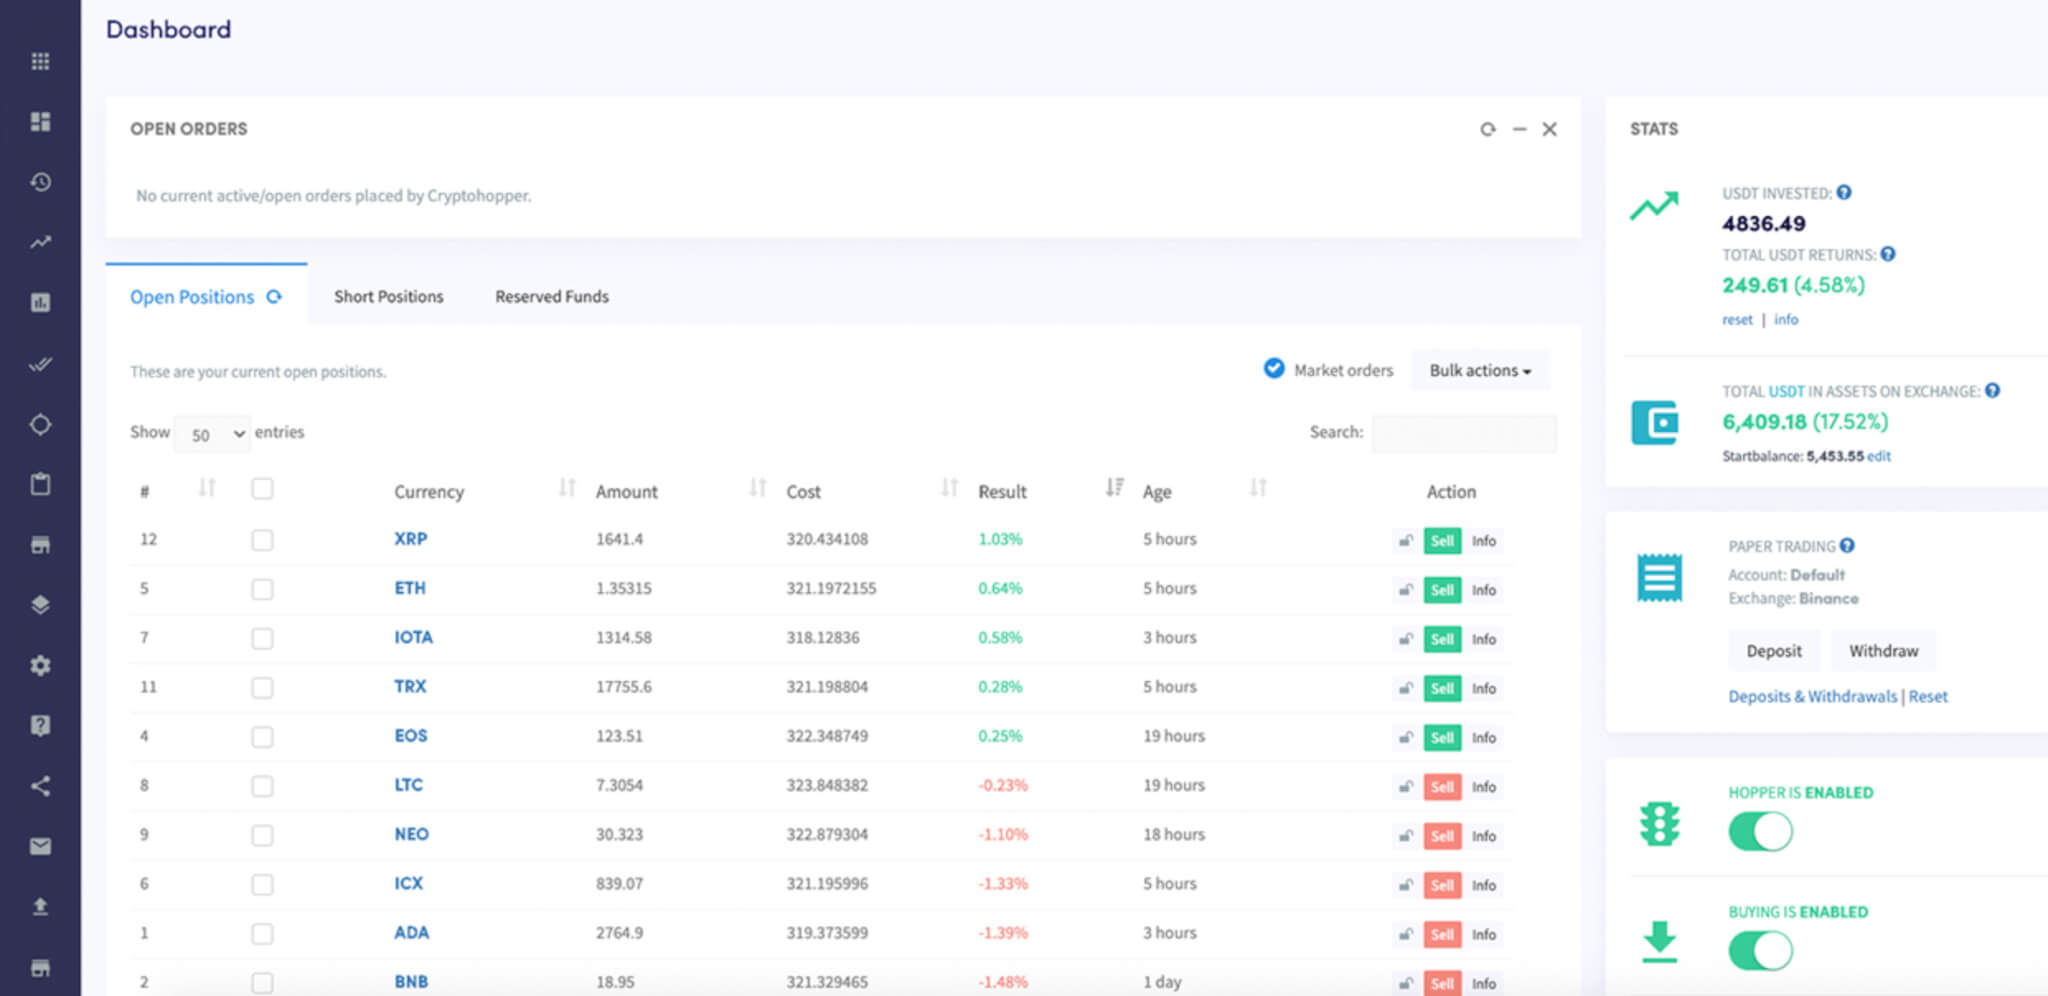This screenshot has height=996, width=2048.
Task: Toggle the Buying enabled switch
Action: pos(1760,951)
